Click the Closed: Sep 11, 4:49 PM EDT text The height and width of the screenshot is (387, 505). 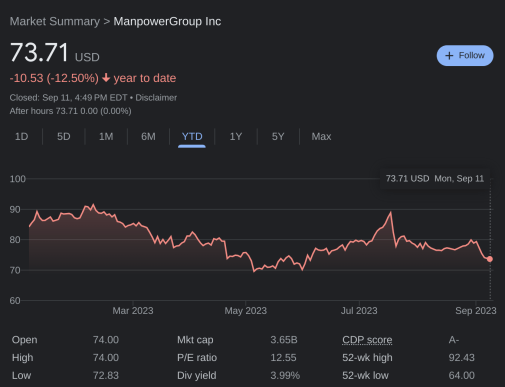pyautogui.click(x=68, y=98)
